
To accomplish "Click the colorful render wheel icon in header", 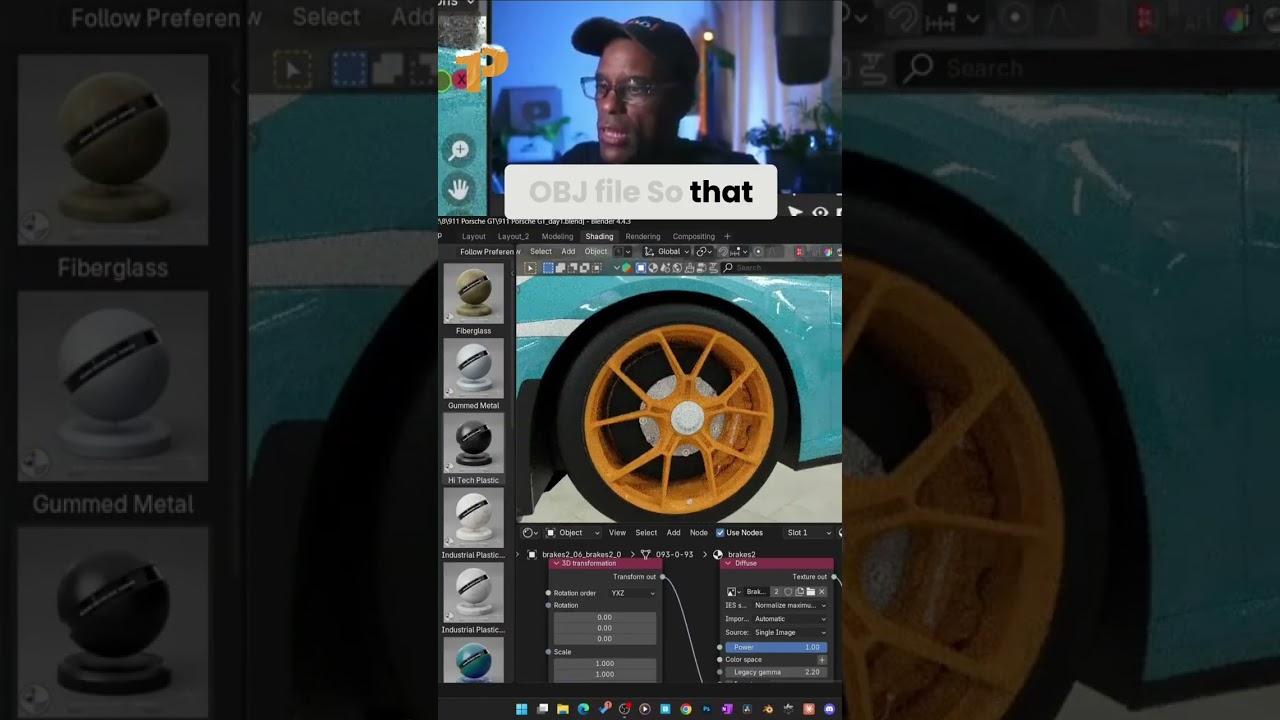I will [829, 252].
